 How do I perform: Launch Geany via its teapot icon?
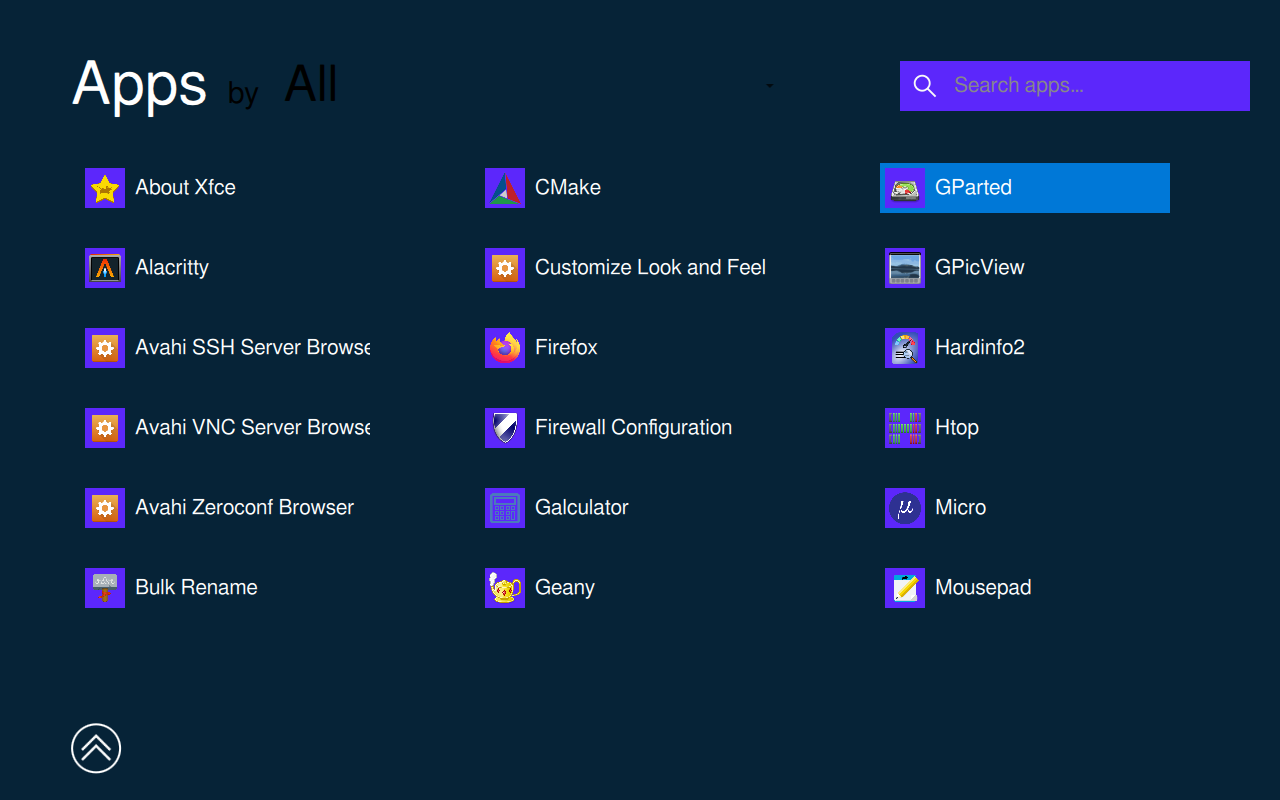pyautogui.click(x=505, y=588)
